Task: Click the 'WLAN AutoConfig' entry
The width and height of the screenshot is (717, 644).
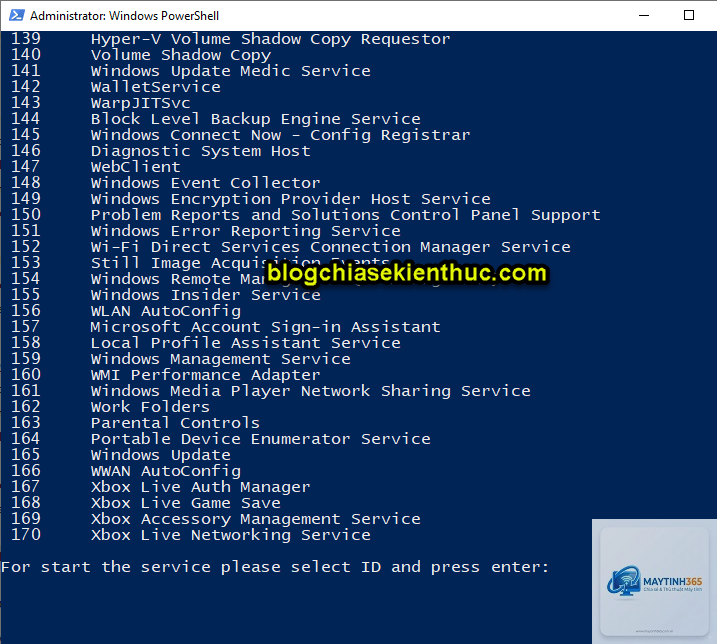Action: click(166, 311)
